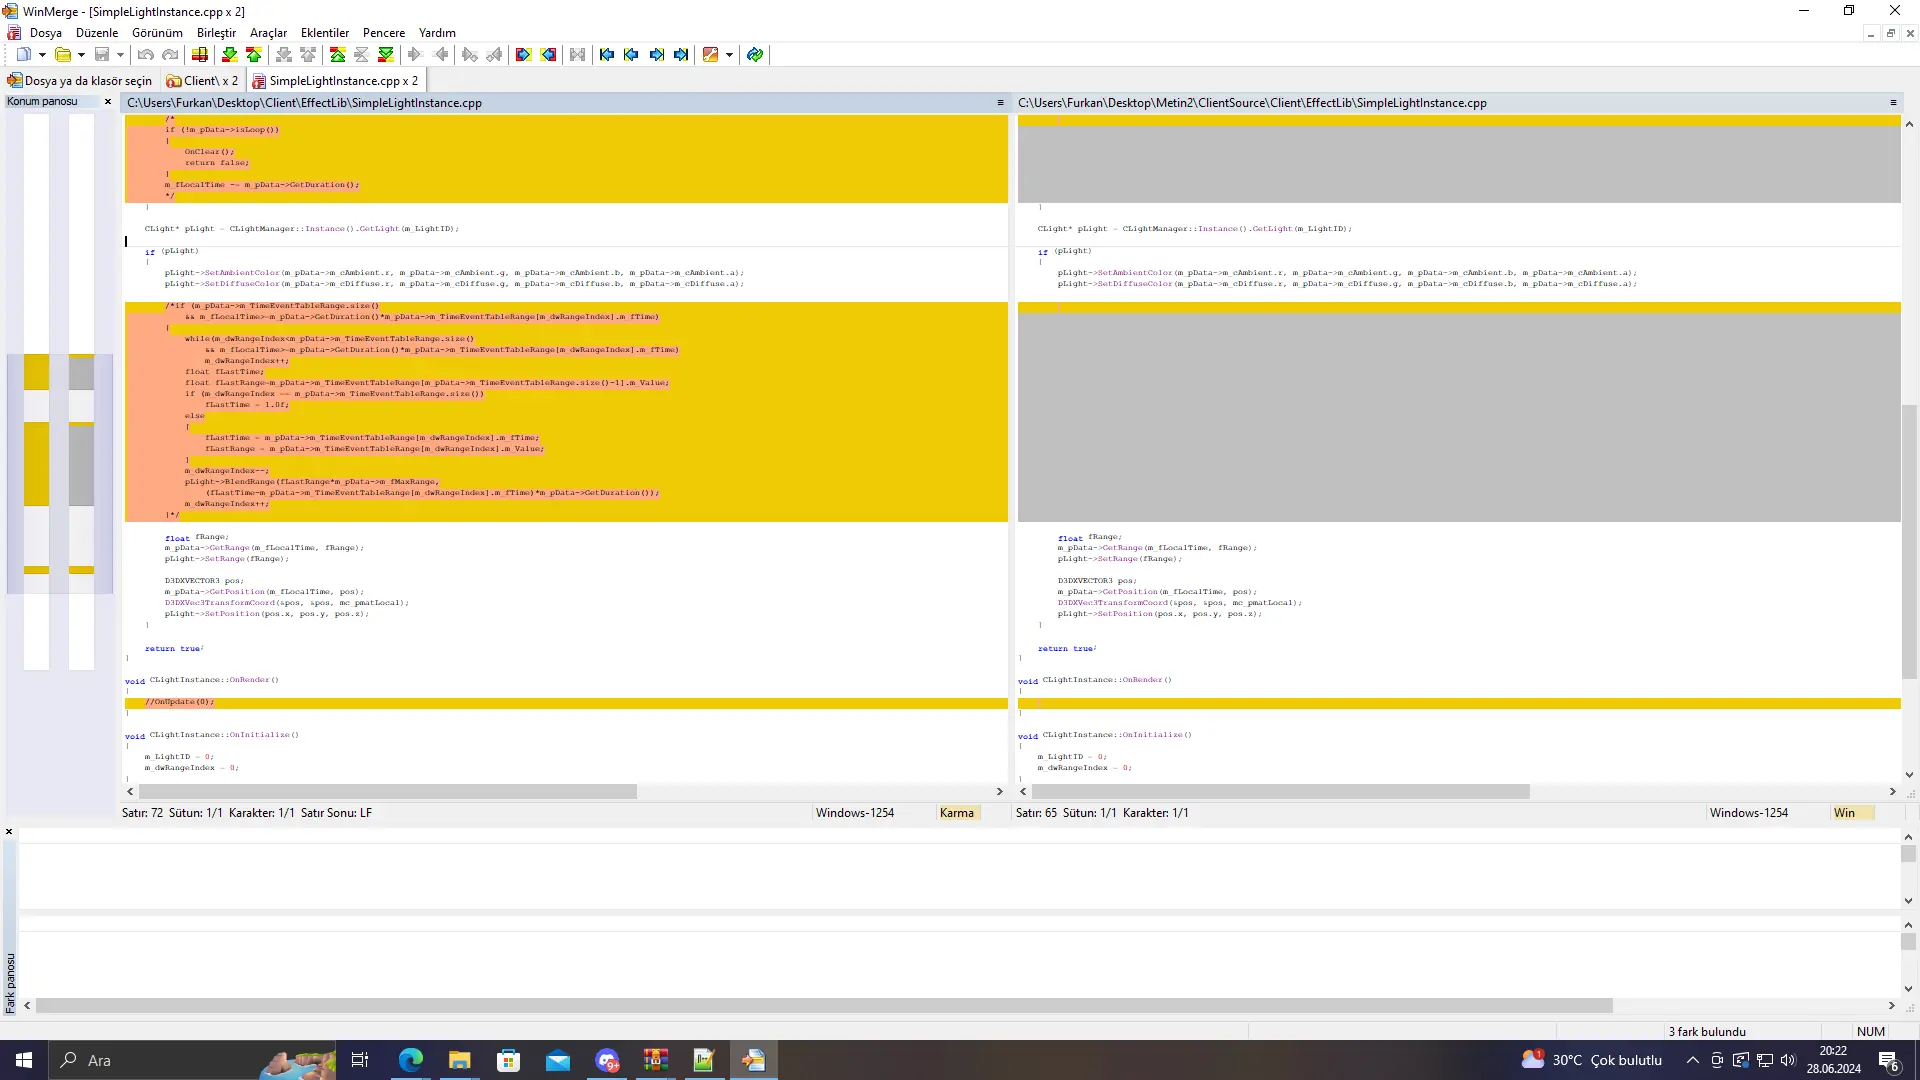Open the New document dropdown arrow

(42, 55)
